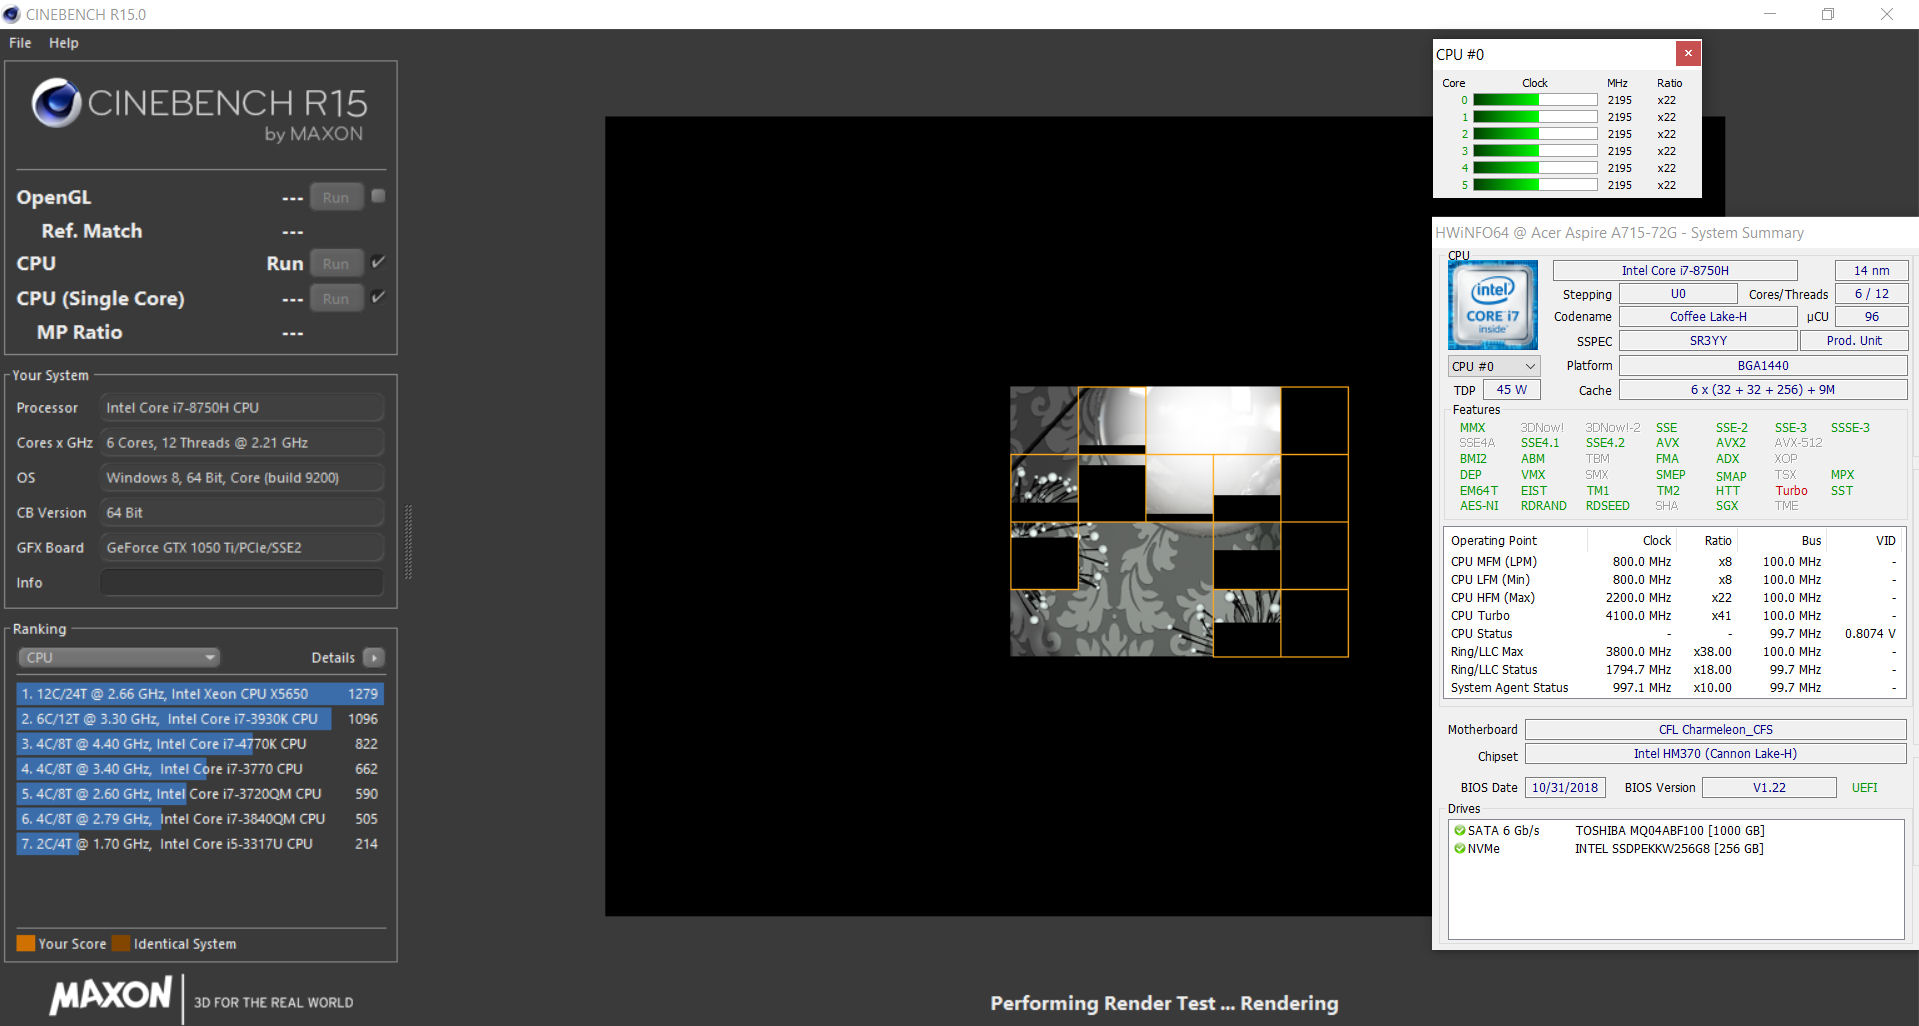
Task: Select ranking entry Intel Core i7-3720QM
Action: point(200,793)
